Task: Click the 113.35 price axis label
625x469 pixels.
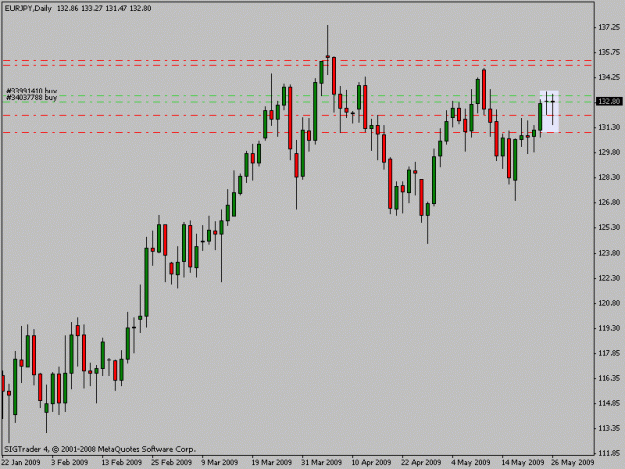Action: tap(609, 428)
